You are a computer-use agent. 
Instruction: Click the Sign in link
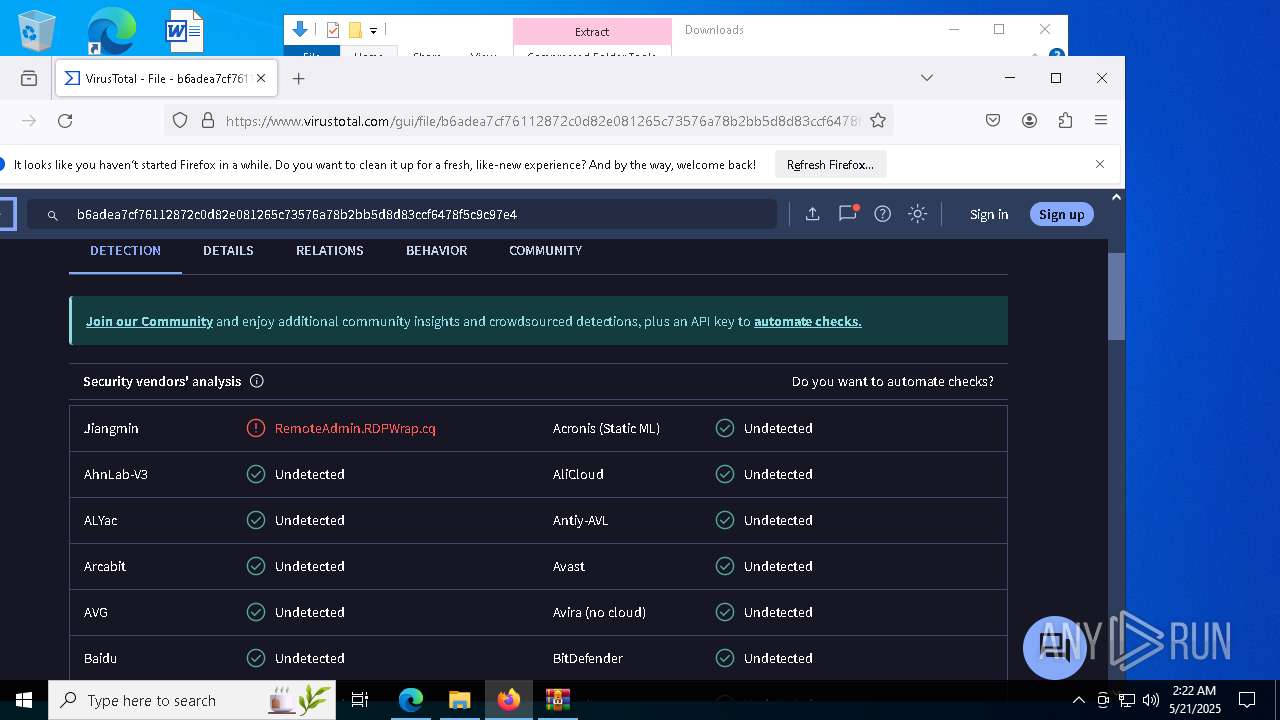click(x=989, y=214)
